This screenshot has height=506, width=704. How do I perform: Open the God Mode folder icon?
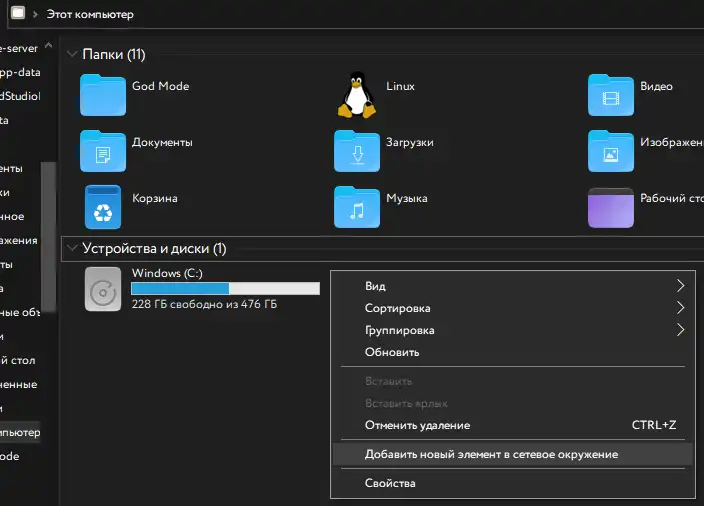coord(103,96)
